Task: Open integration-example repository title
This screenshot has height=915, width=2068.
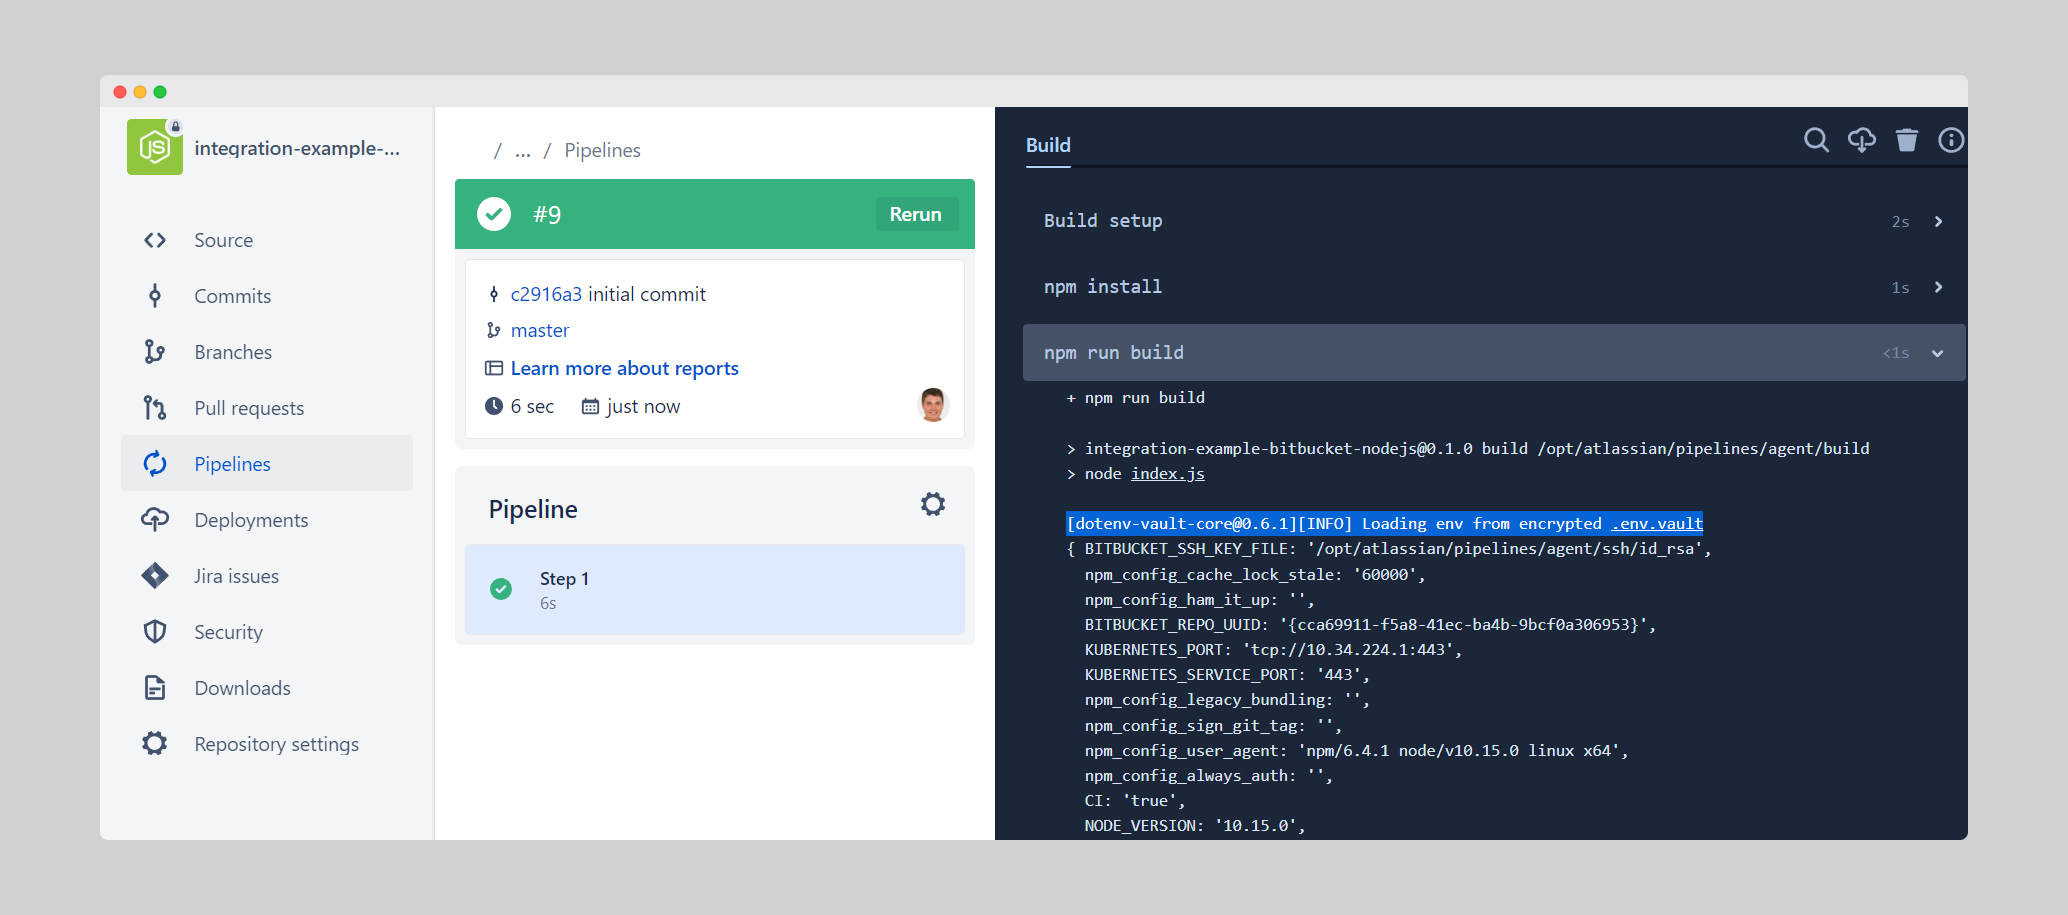Action: (x=297, y=148)
